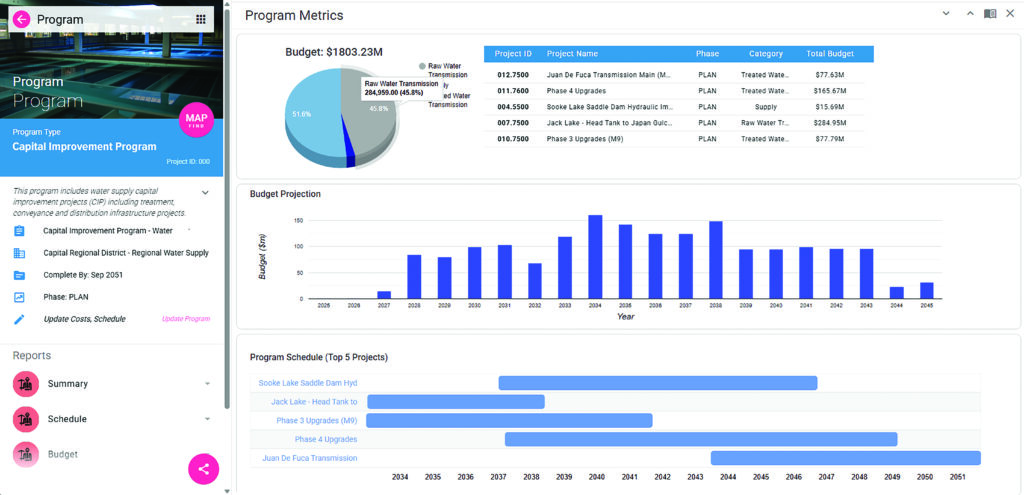The image size is (1024, 495).
Task: Select project ID 012.7500 row
Action: (x=673, y=75)
